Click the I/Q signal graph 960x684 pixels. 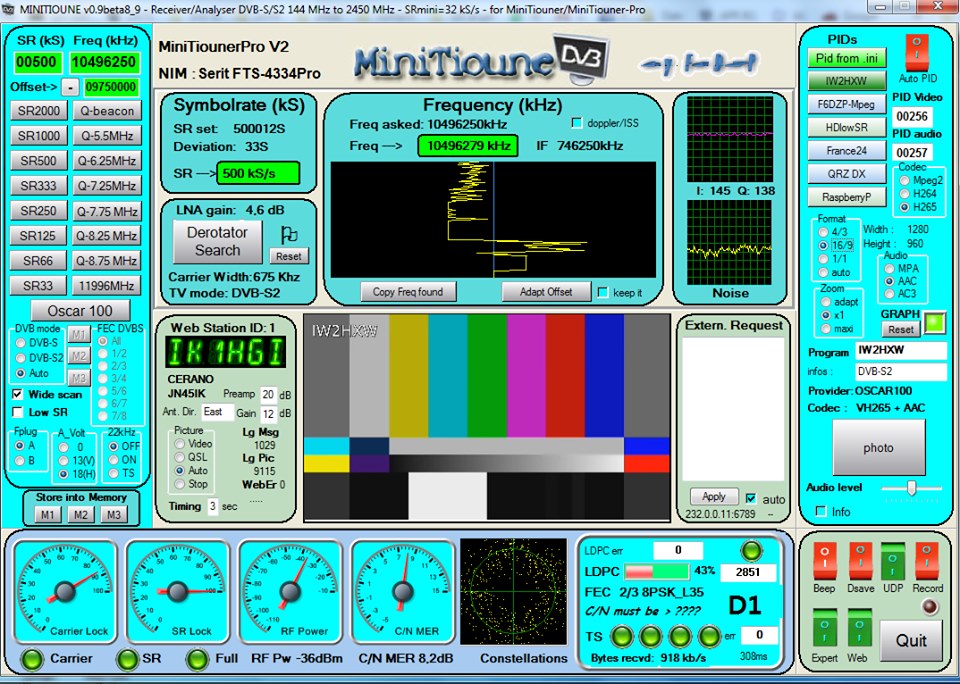point(730,139)
